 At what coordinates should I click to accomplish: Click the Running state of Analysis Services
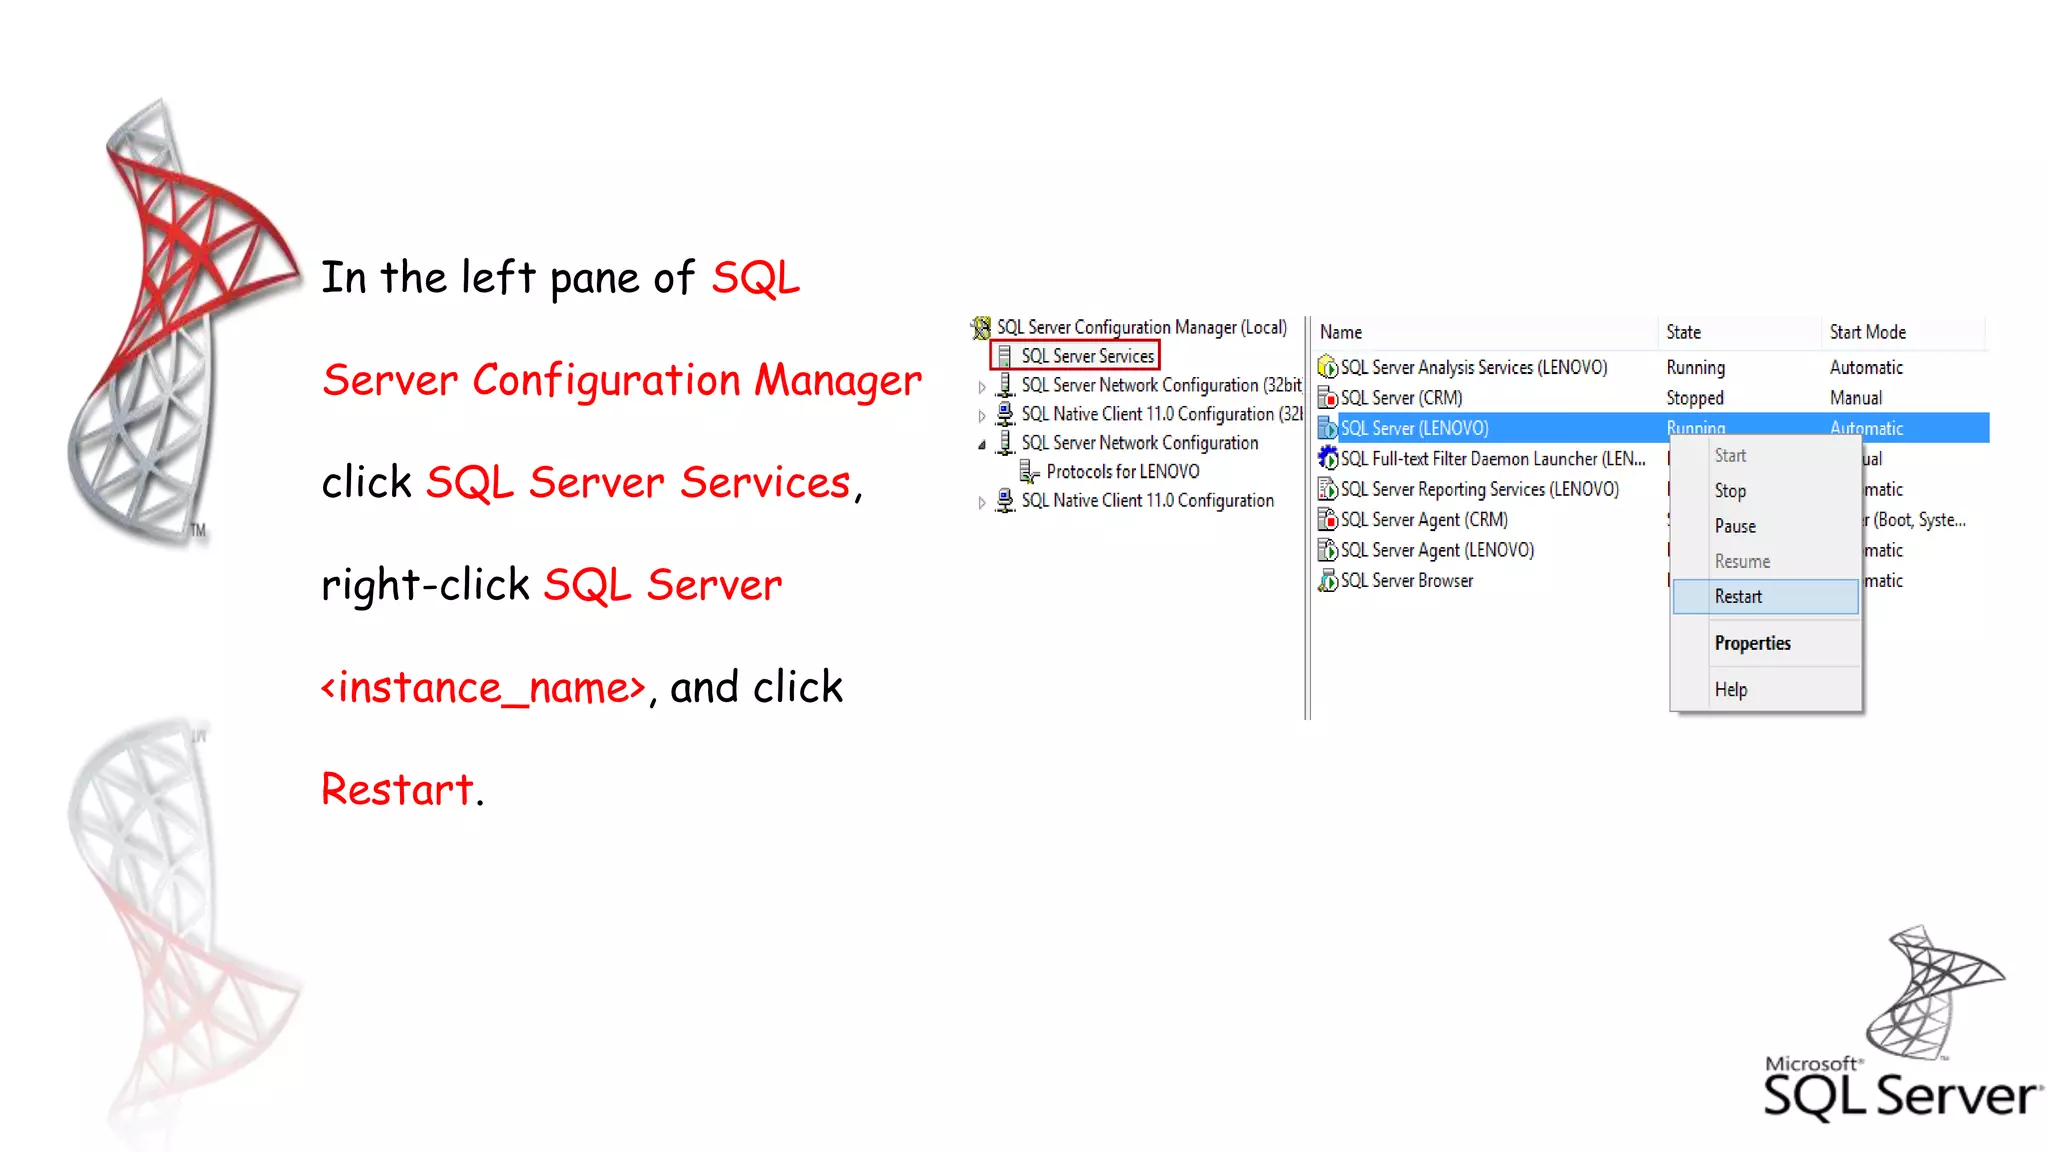pos(1695,367)
